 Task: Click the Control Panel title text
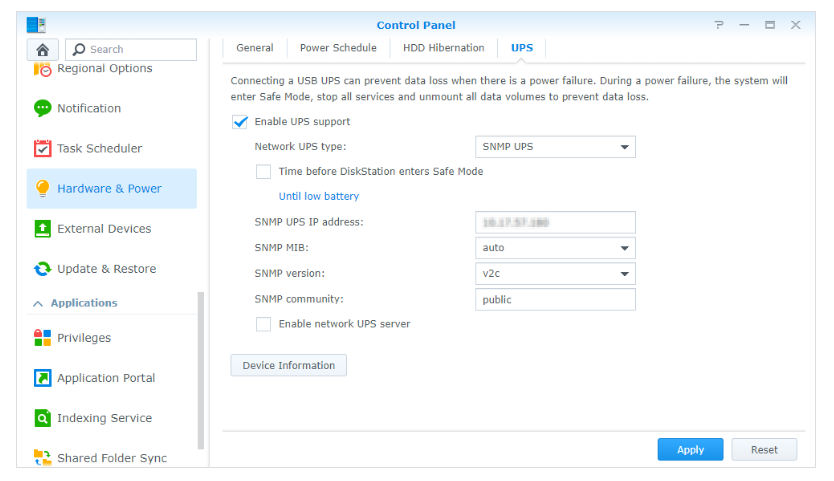coord(416,25)
